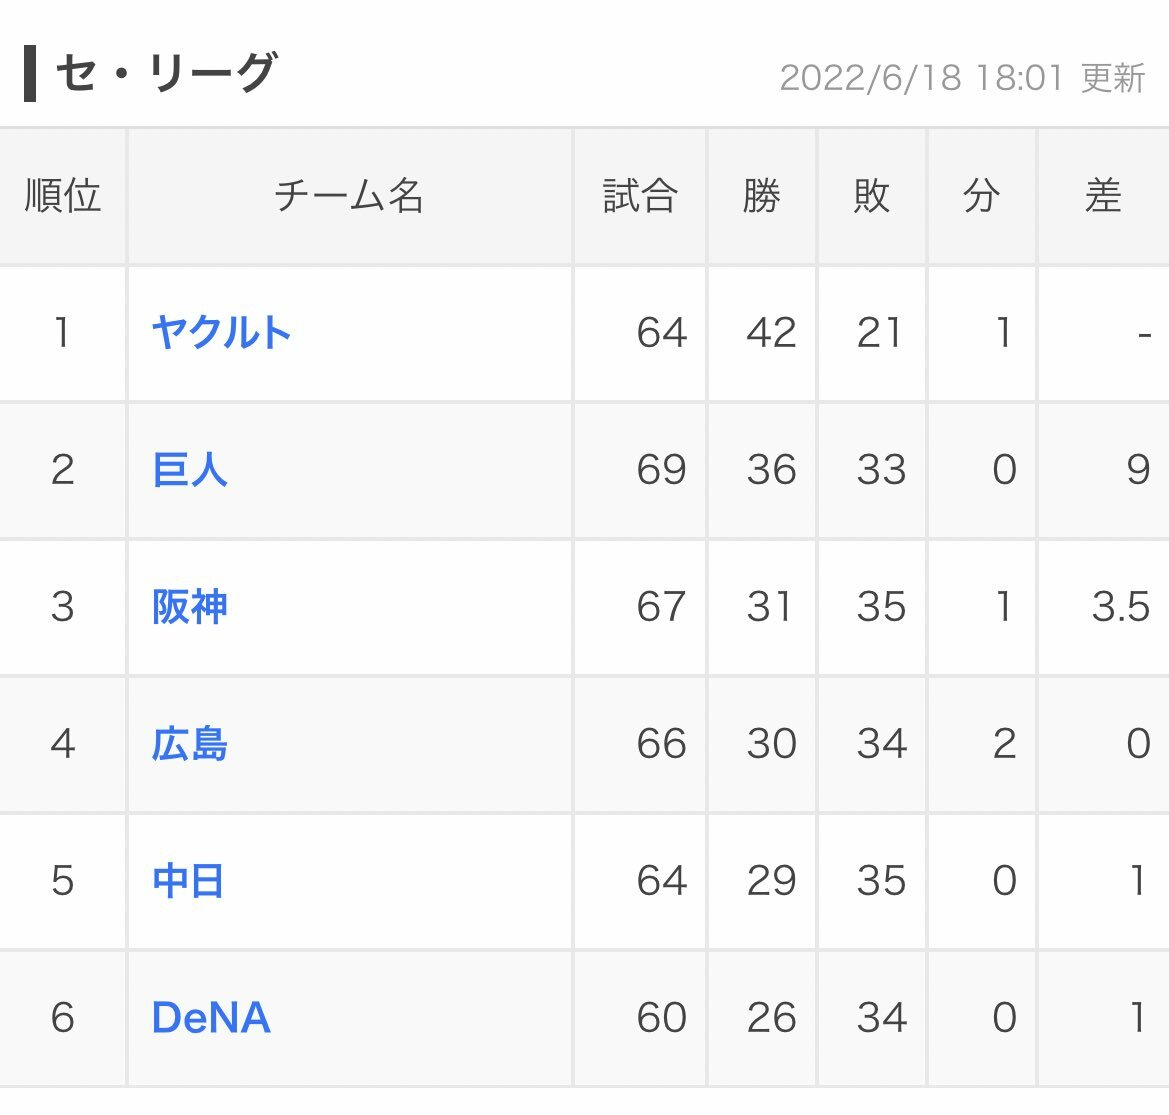Click ヤクルト's 42 wins cell
Image resolution: width=1169 pixels, height=1115 pixels.
click(771, 333)
